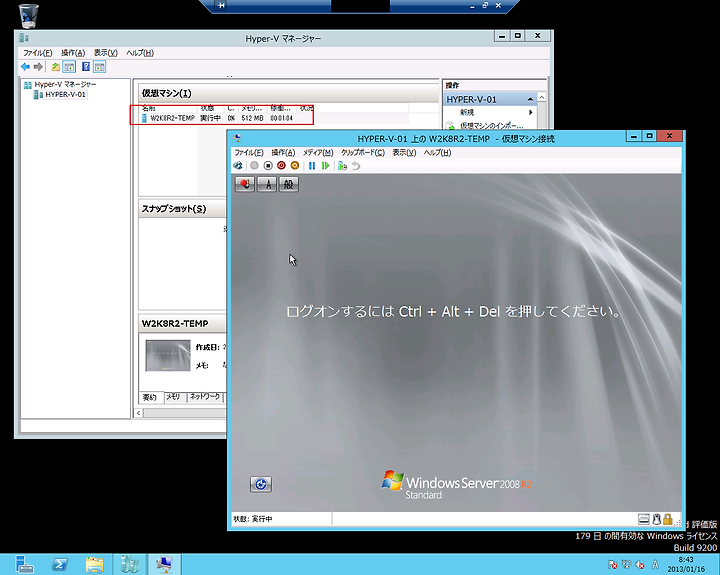Click the red IME pad button in guest
Screen dimensions: 720x575
tap(245, 184)
